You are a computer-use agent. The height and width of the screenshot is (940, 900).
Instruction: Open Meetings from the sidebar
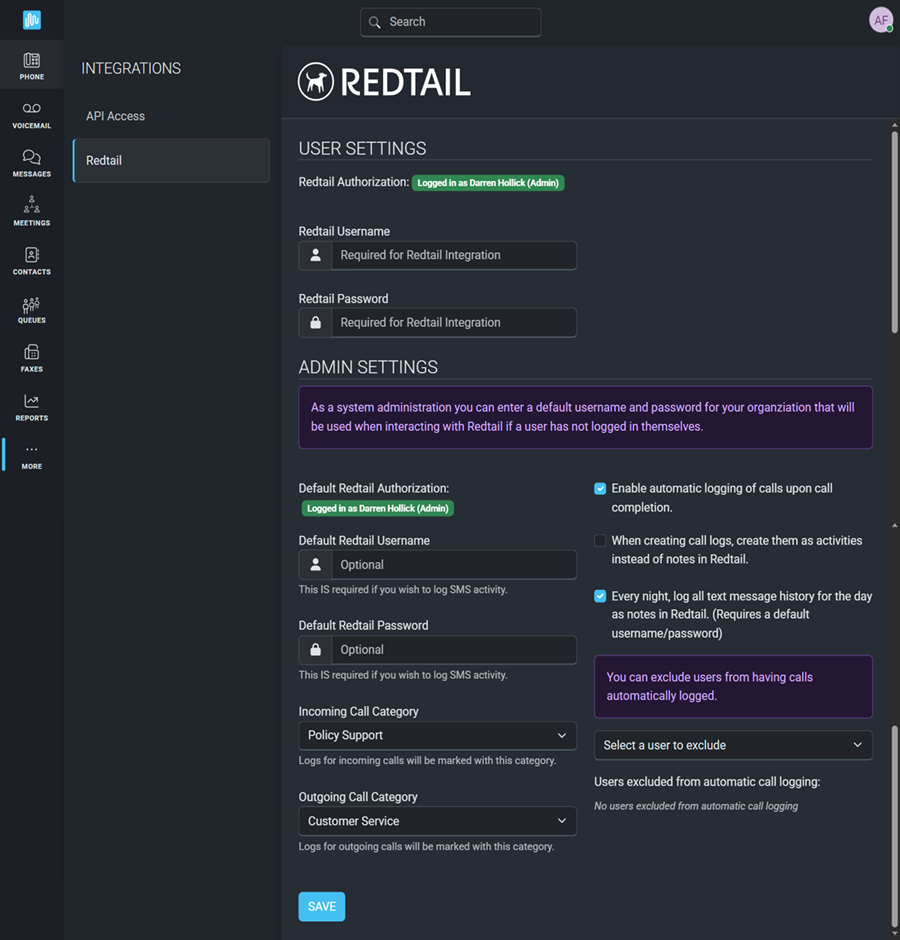coord(31,212)
